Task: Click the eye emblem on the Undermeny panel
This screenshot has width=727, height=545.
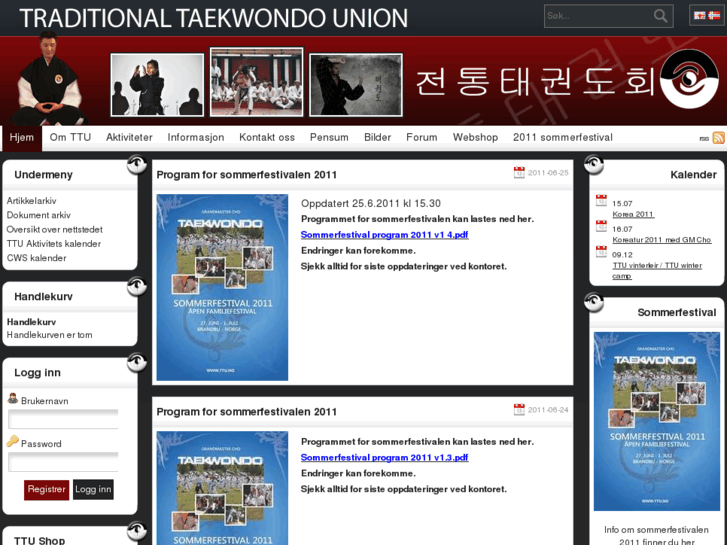Action: (137, 164)
